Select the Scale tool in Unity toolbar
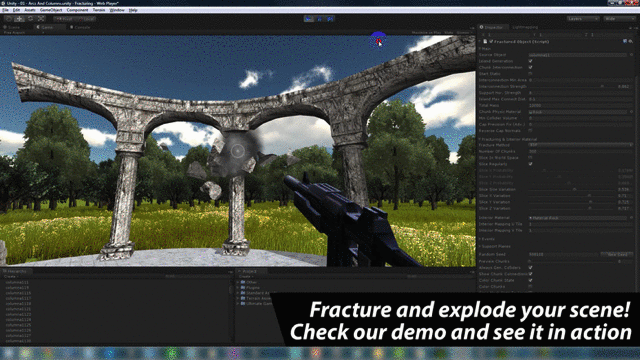The width and height of the screenshot is (640, 360). point(41,19)
